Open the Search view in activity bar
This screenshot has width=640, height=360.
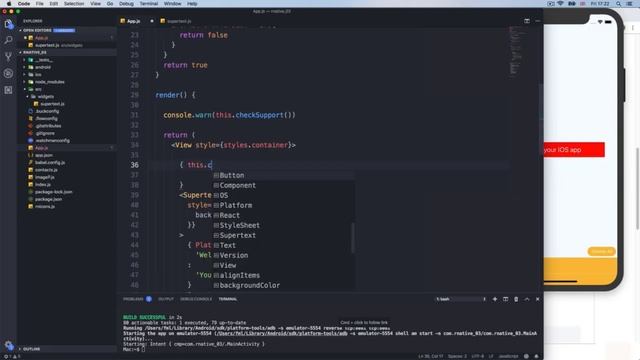coord(9,40)
